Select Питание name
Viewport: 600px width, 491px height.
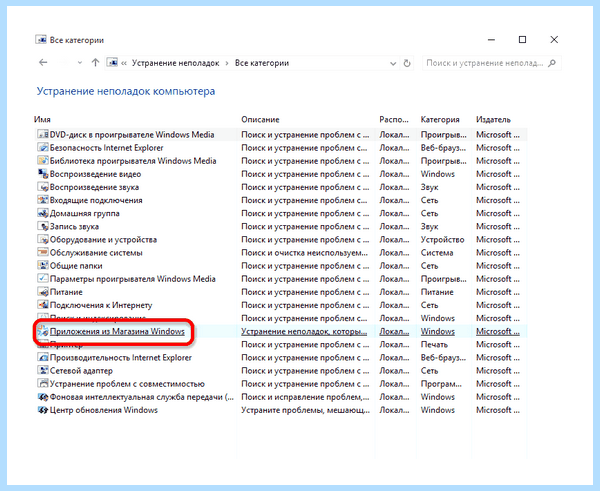[x=66, y=292]
